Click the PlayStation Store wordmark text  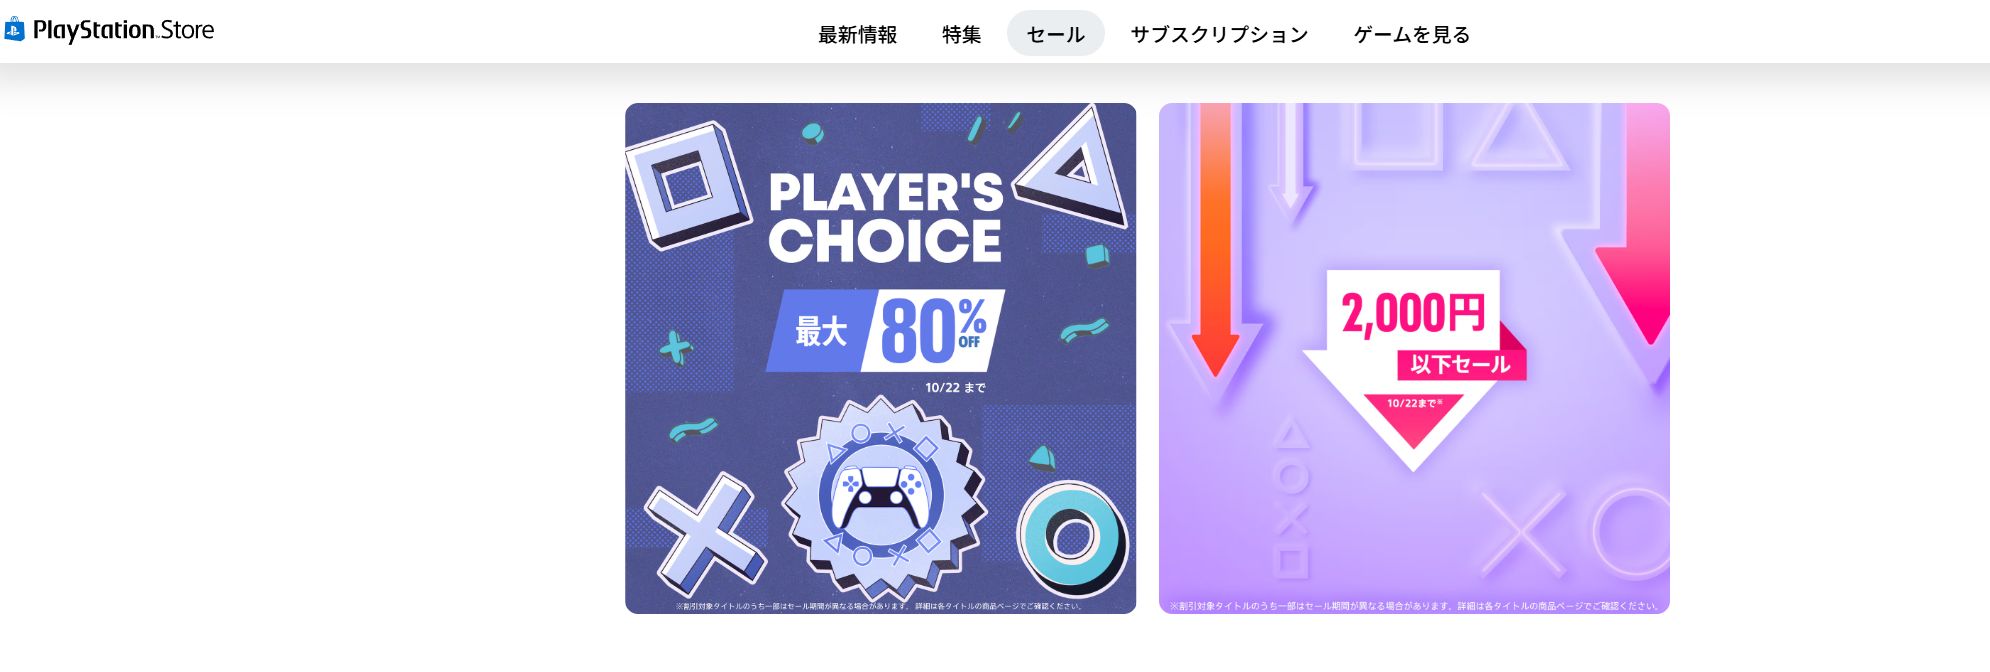(x=123, y=30)
